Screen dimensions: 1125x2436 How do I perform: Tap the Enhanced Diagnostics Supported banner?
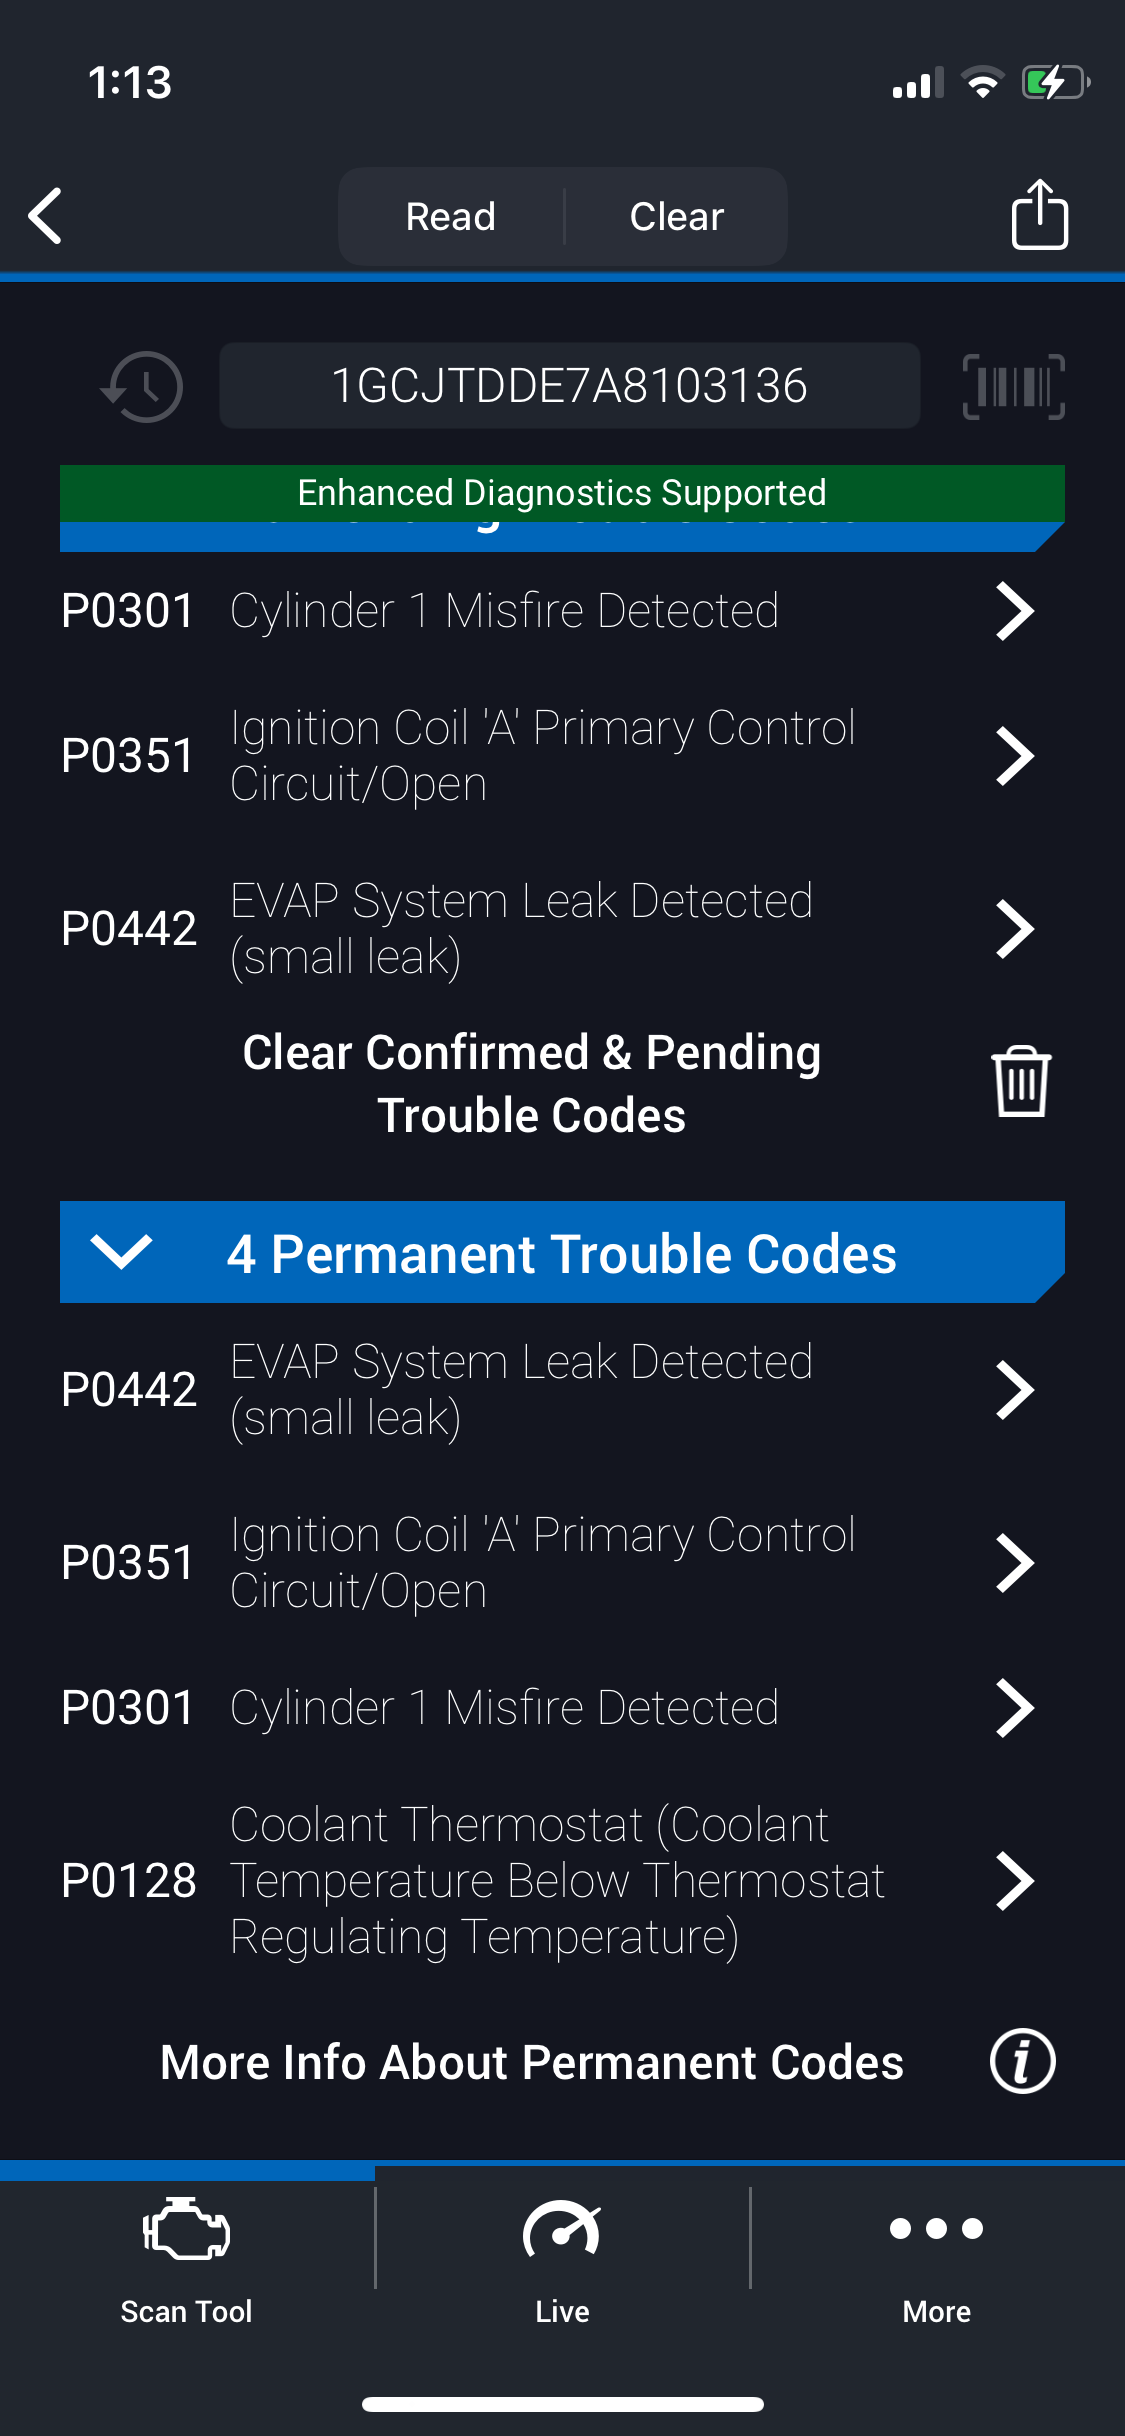[x=562, y=493]
